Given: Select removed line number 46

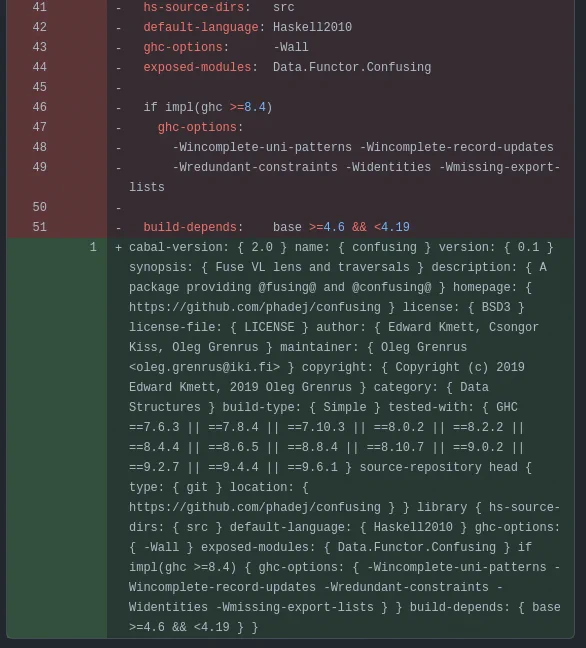Looking at the screenshot, I should click(x=40, y=107).
